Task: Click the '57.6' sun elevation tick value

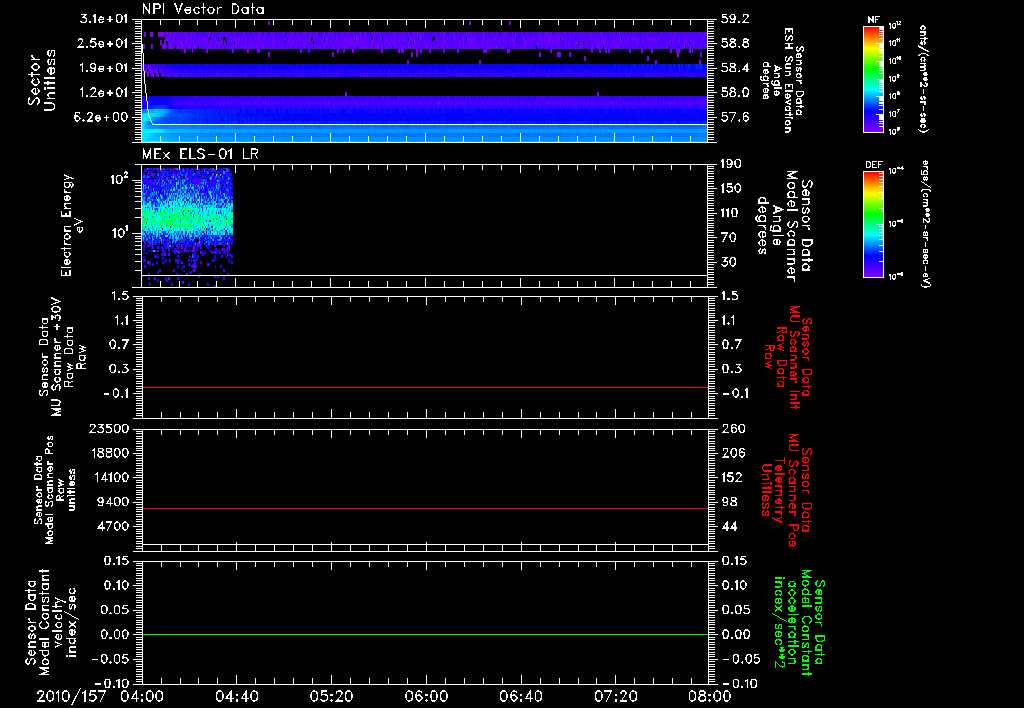Action: tap(735, 118)
